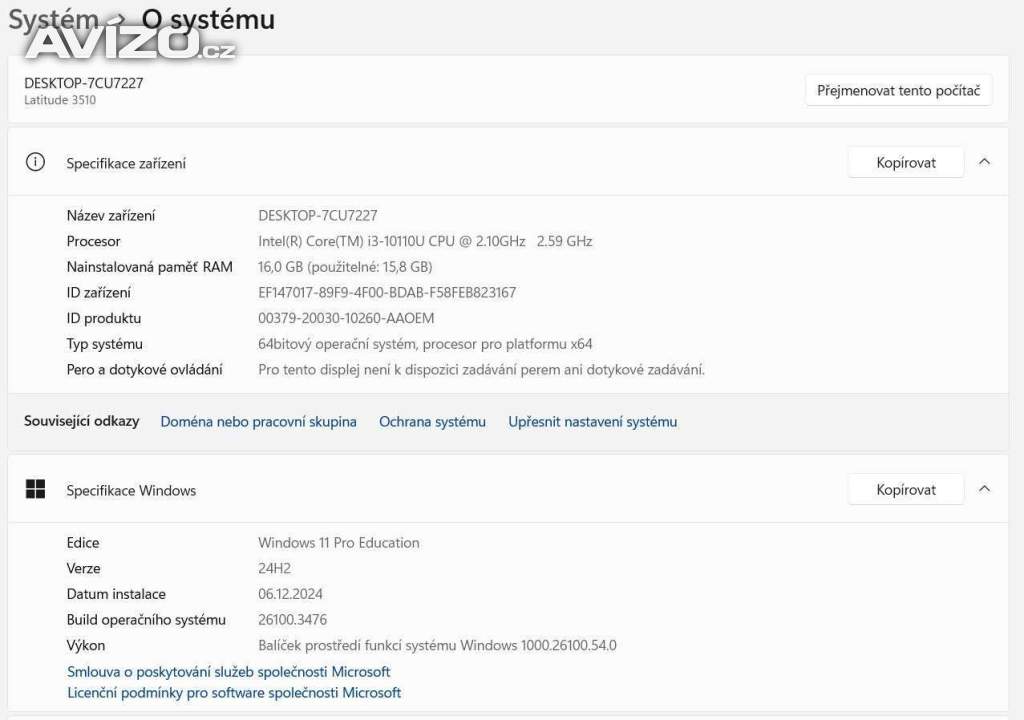
Task: Open Licenční podmínky pro software link
Action: point(234,693)
